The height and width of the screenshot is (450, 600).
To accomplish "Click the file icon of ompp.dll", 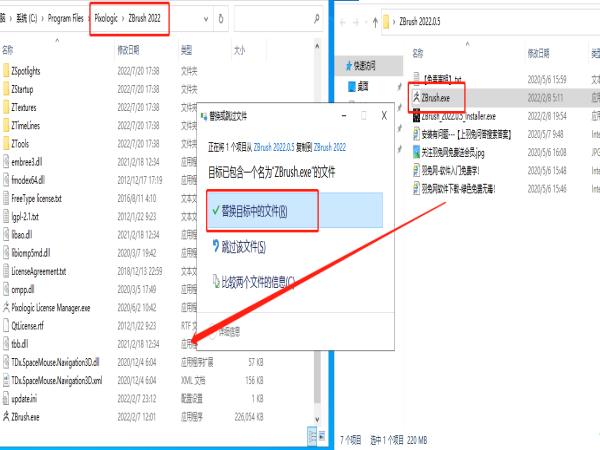I will [x=6, y=289].
